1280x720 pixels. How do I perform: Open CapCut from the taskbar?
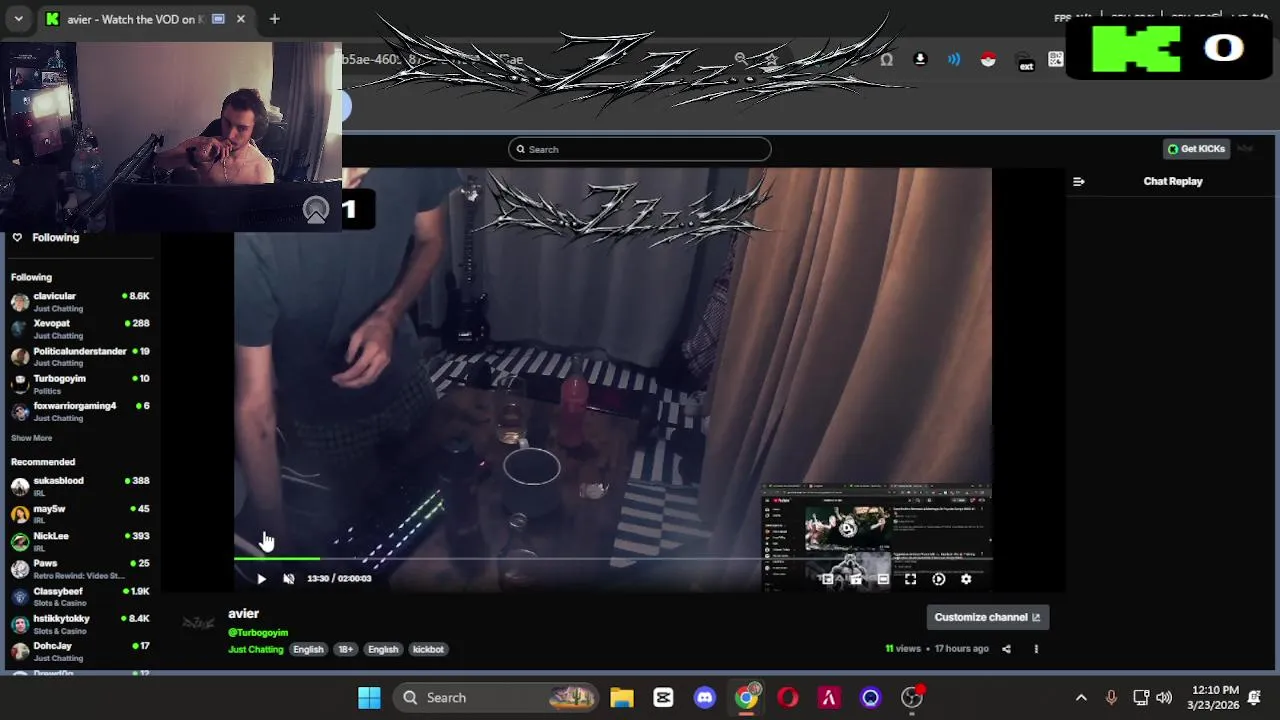click(663, 698)
